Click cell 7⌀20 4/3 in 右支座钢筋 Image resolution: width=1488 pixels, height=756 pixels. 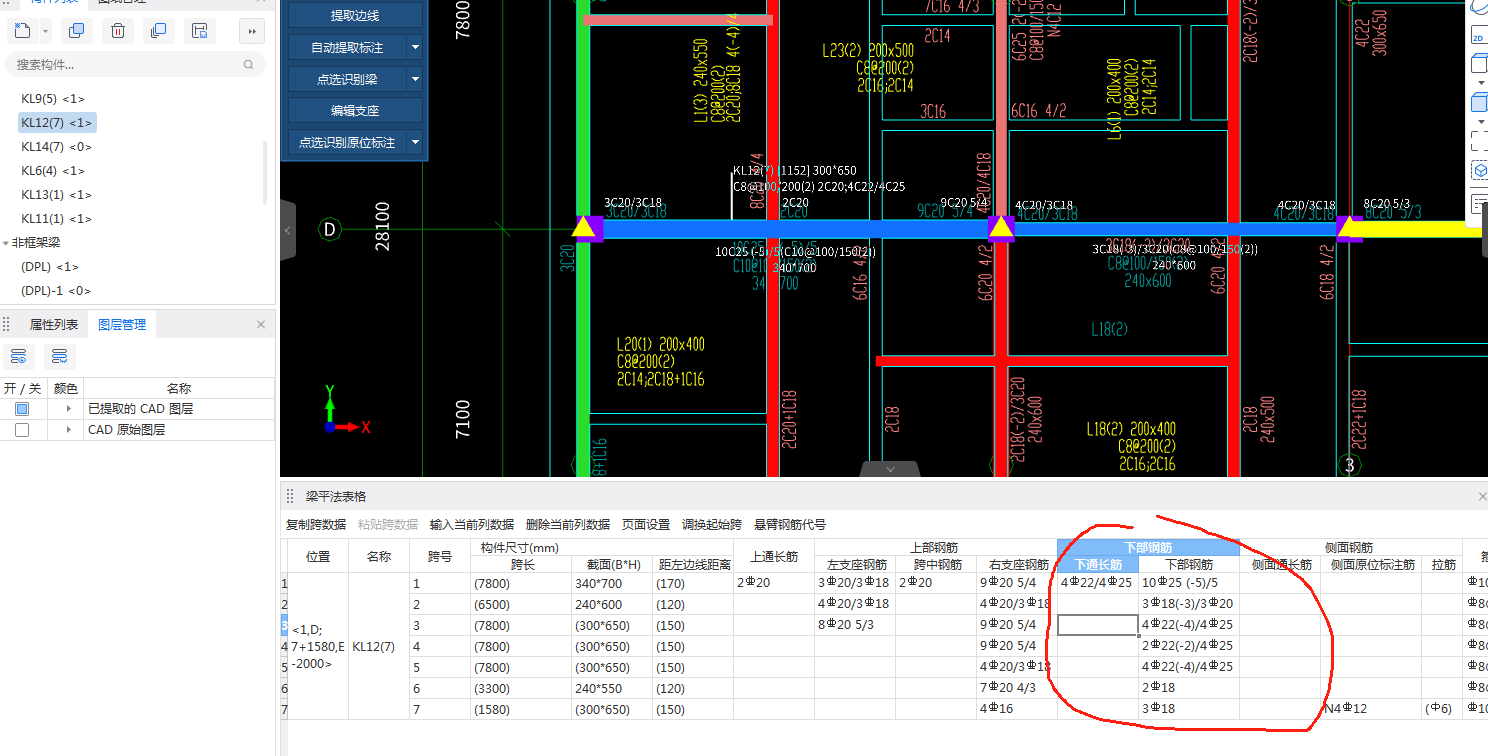[1017, 688]
